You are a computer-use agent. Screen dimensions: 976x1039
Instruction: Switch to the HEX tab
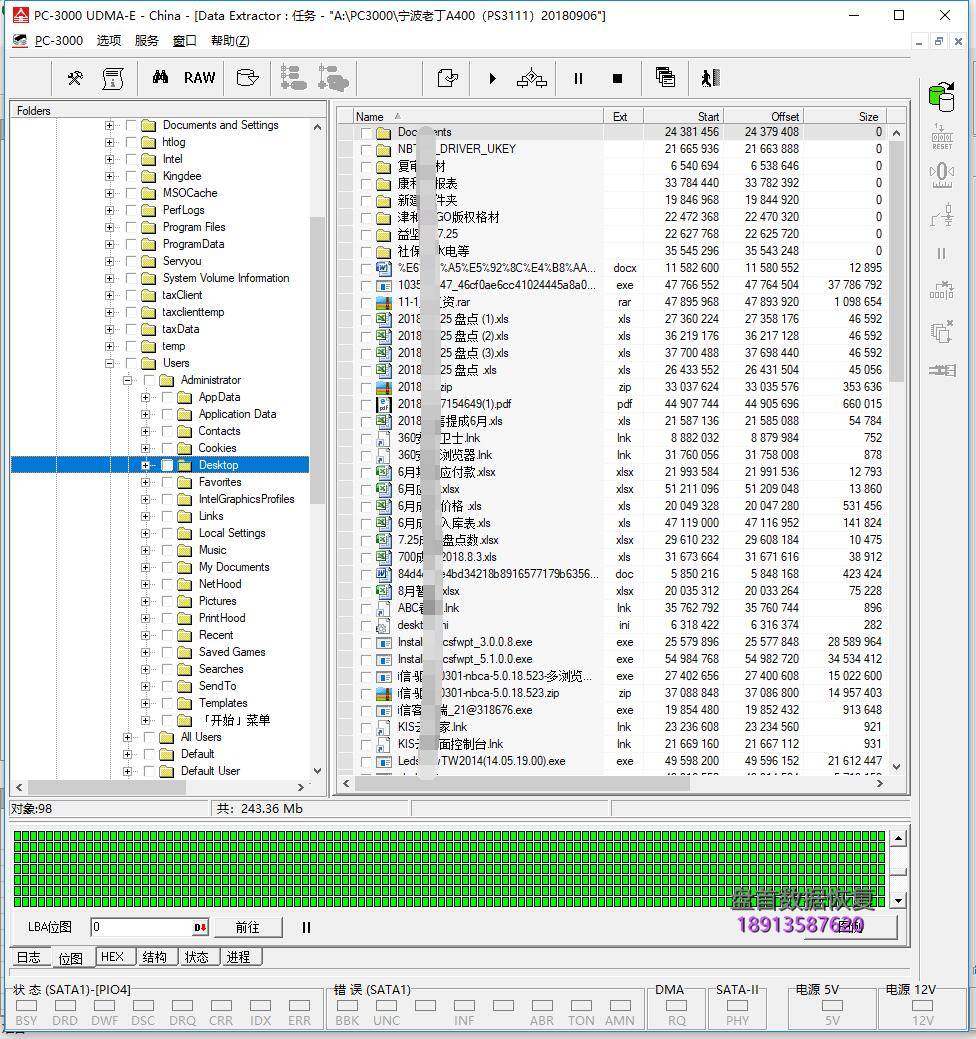pos(113,957)
